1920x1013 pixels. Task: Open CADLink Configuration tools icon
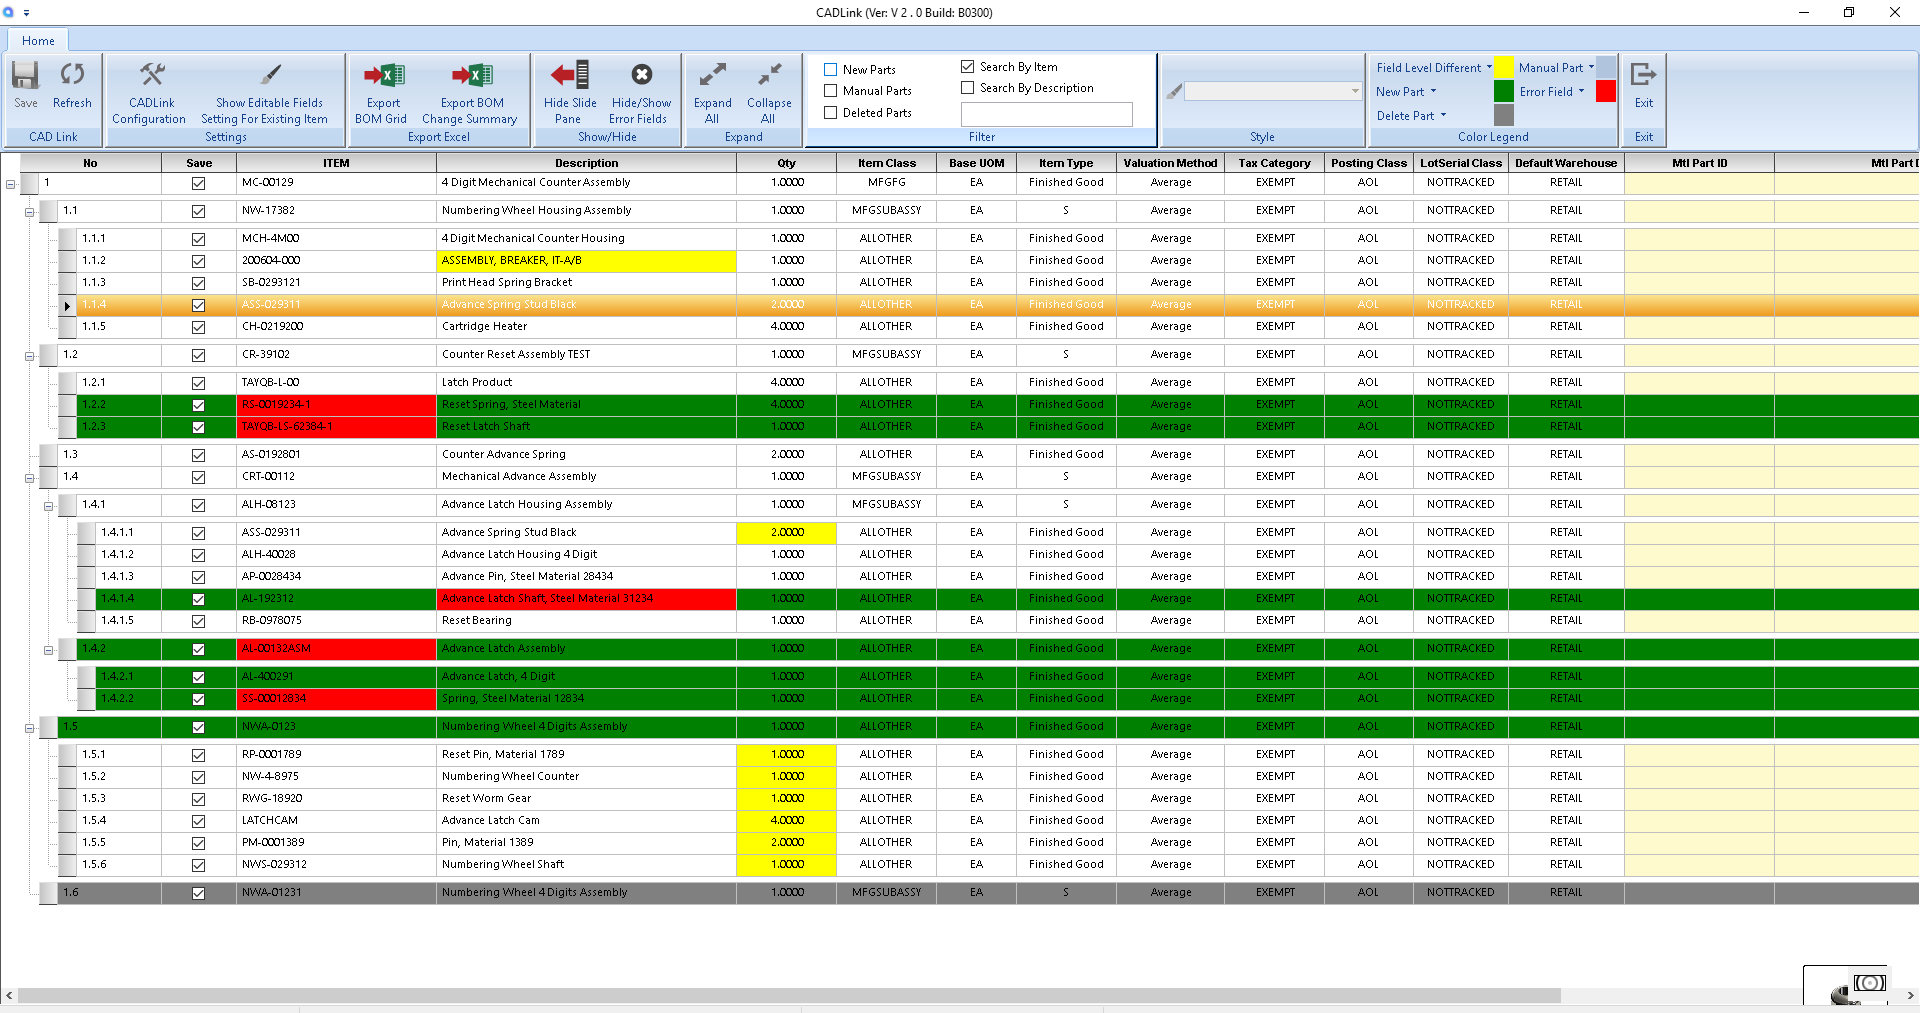[x=151, y=76]
